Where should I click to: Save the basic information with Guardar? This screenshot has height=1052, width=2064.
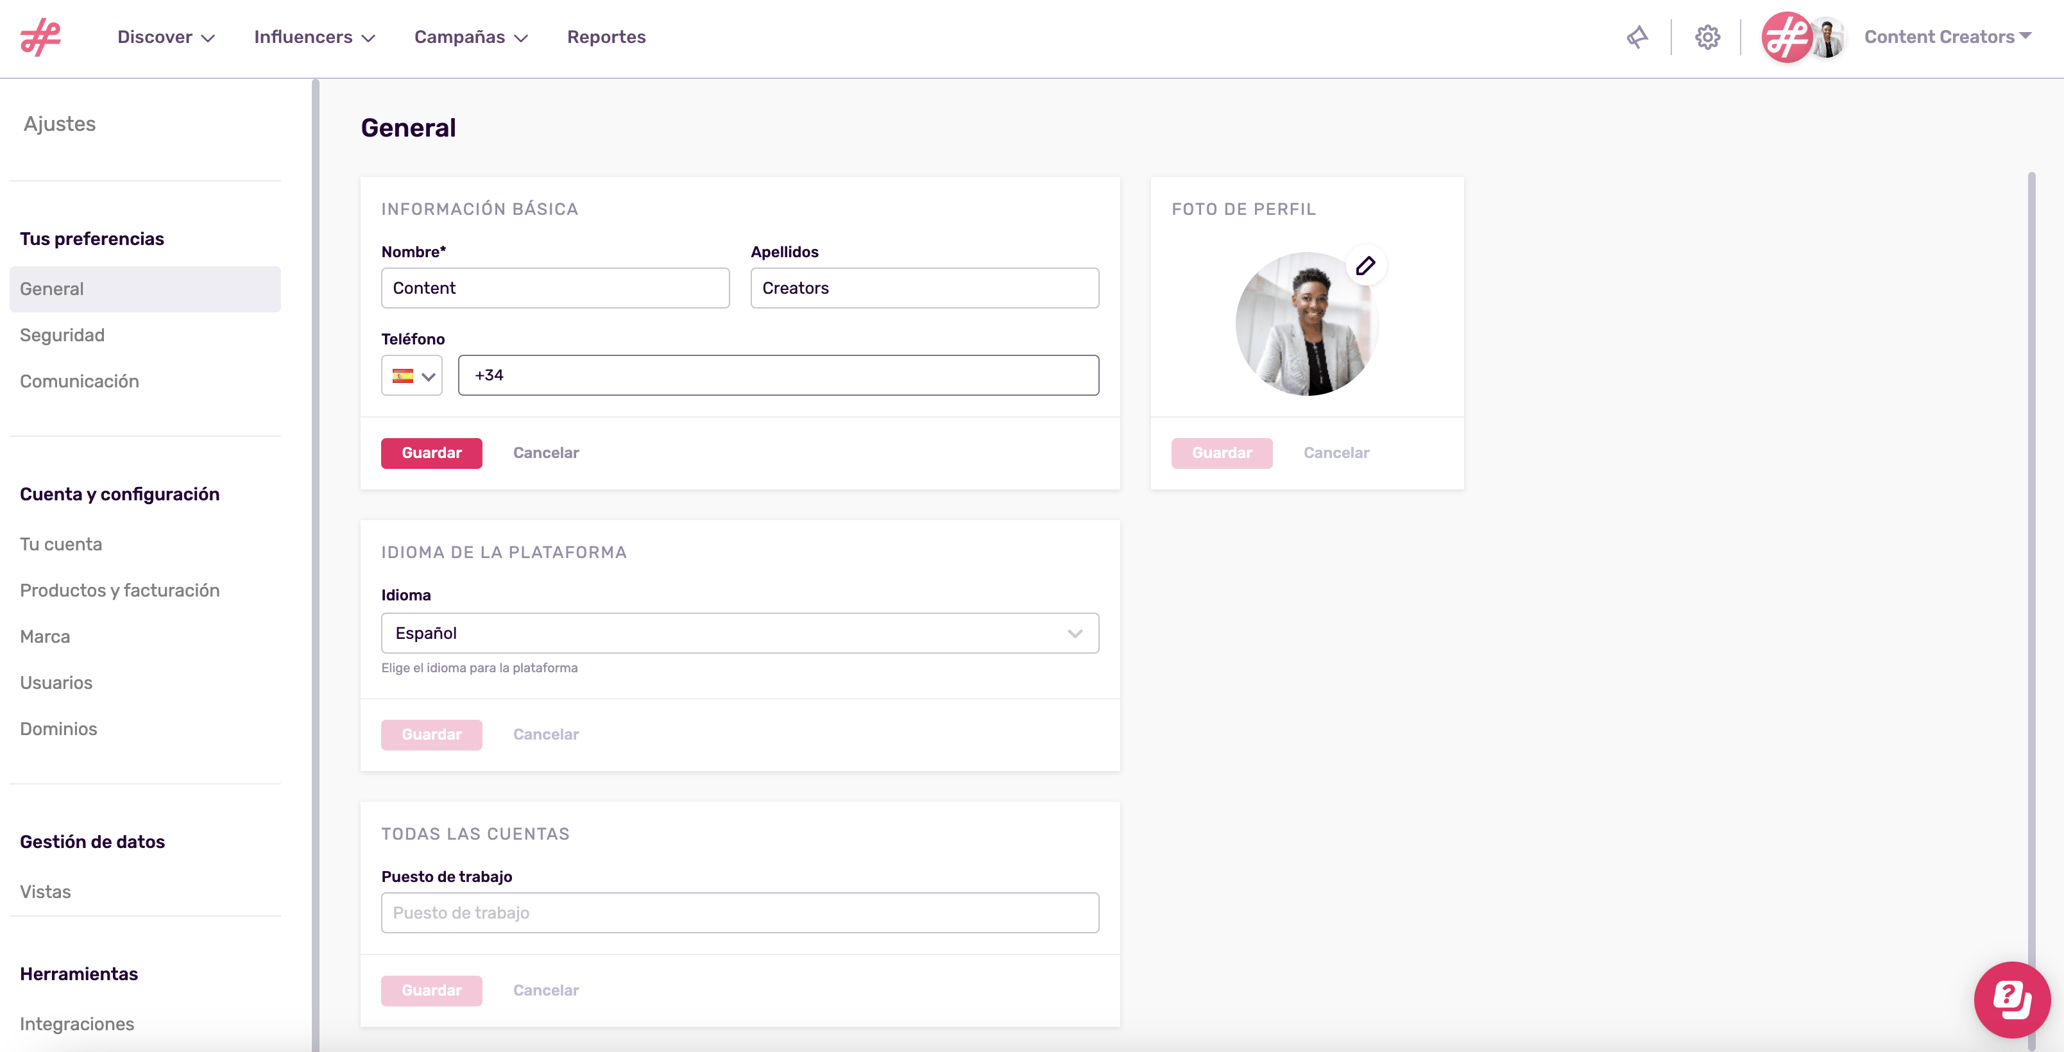pyautogui.click(x=431, y=453)
